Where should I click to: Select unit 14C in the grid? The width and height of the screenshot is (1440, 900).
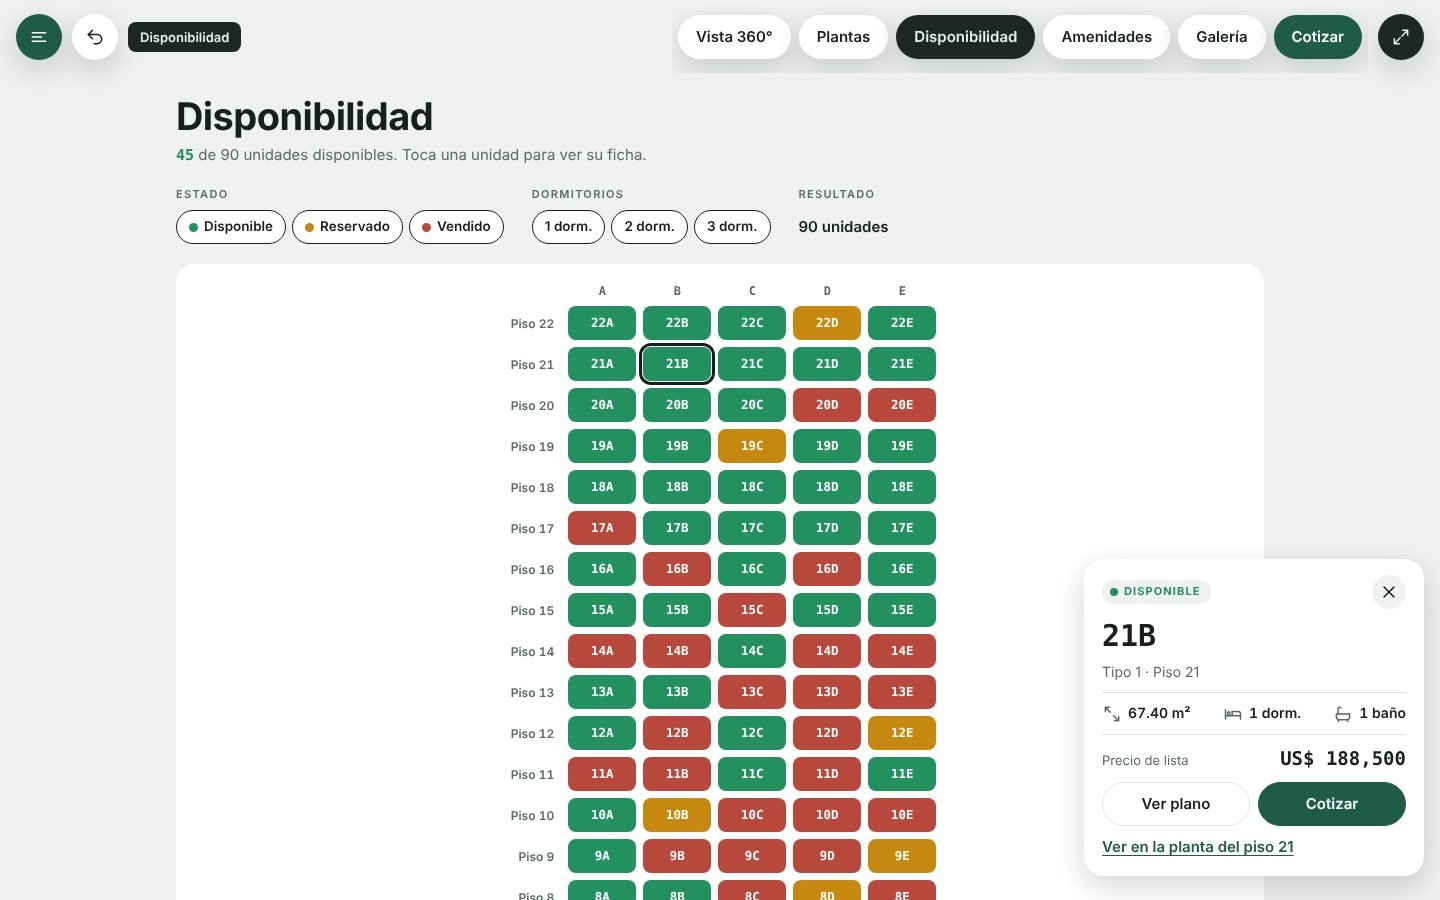[752, 651]
